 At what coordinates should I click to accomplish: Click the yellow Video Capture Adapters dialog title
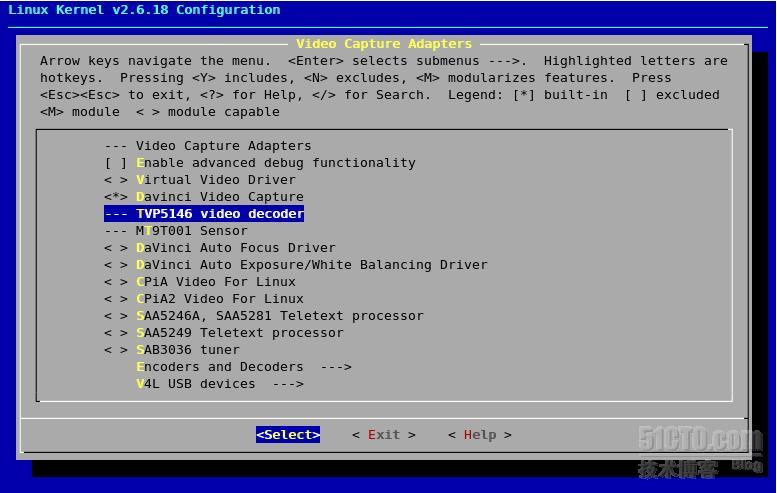(384, 44)
